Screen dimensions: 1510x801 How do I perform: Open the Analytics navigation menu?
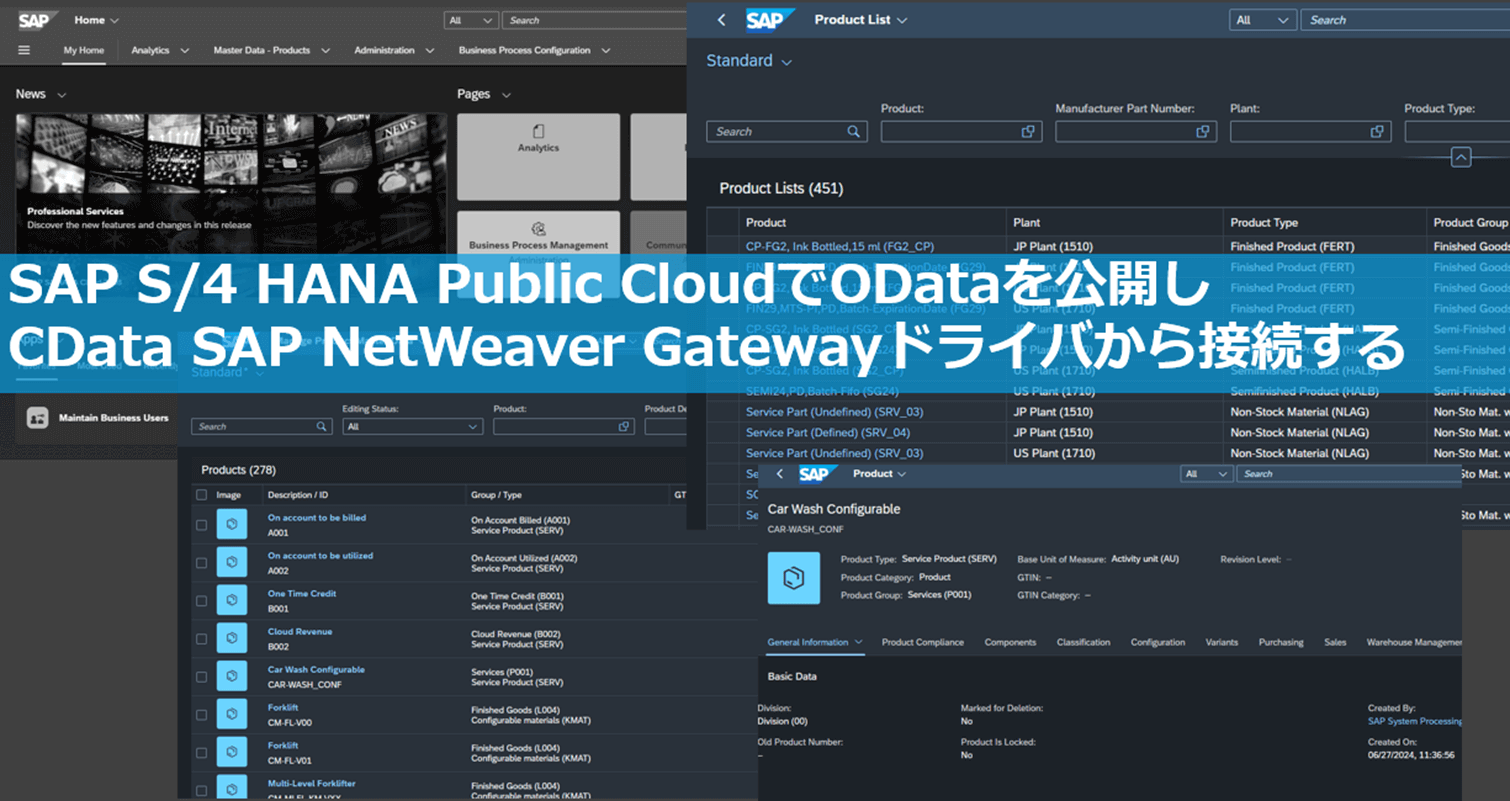[160, 50]
